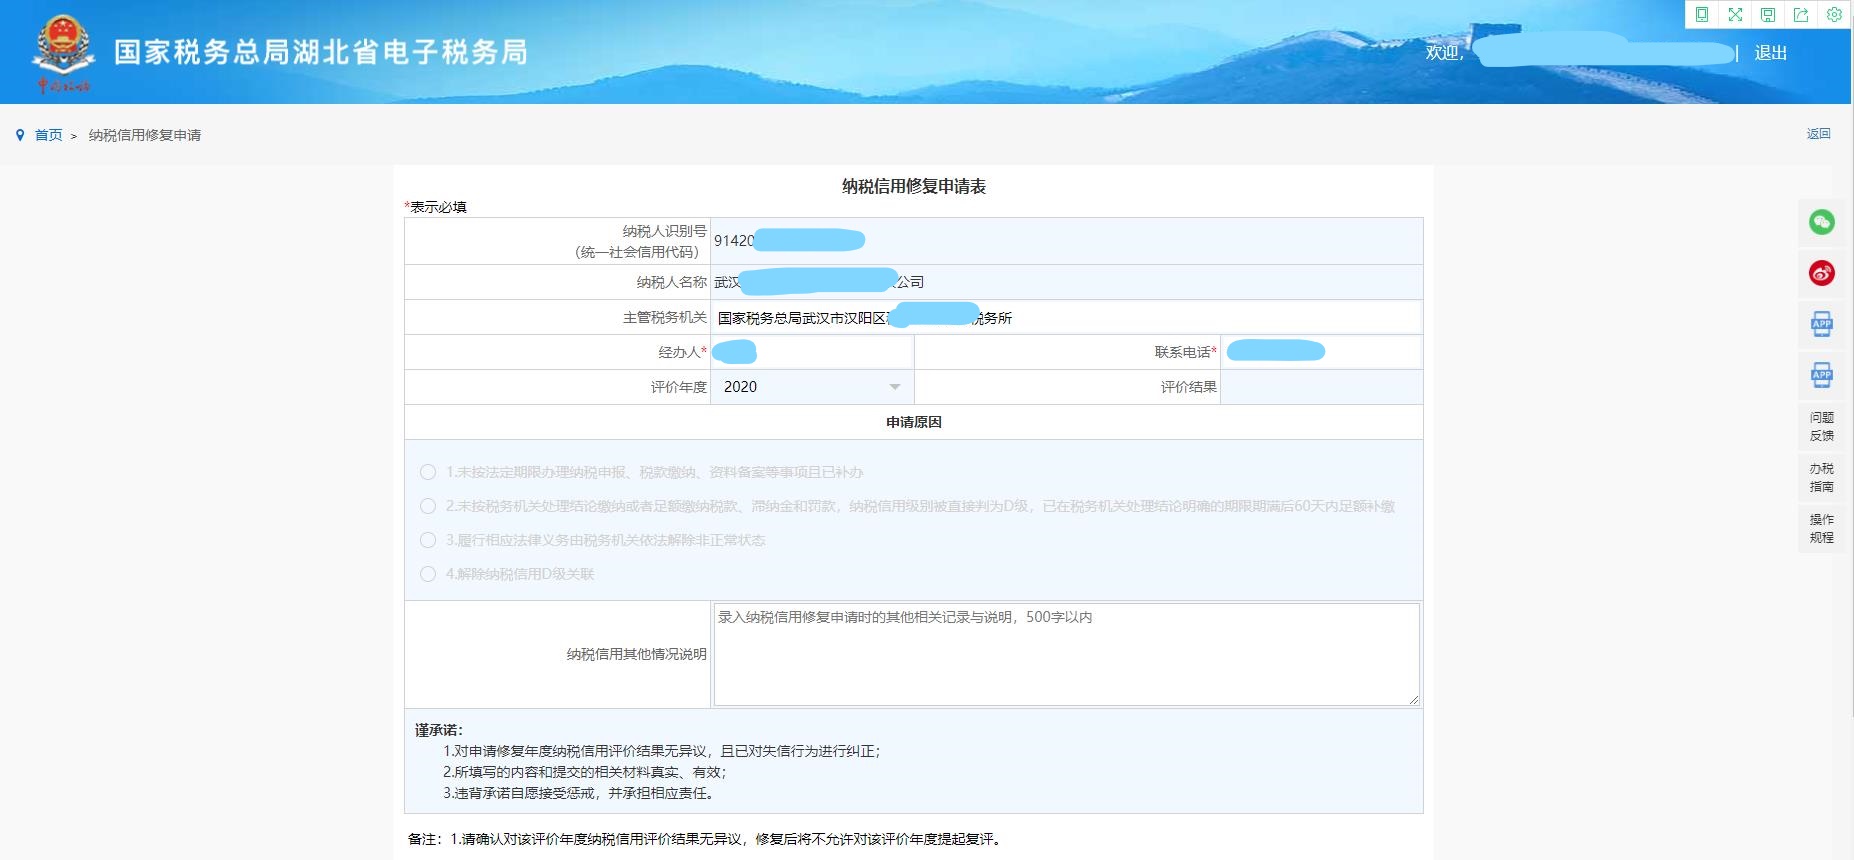Click the 经办人 input field
This screenshot has height=860, width=1854.
[812, 352]
